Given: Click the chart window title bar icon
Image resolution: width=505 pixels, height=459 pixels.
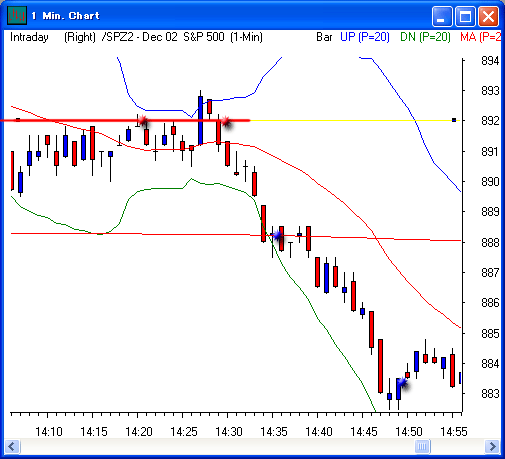Looking at the screenshot, I should tap(17, 15).
